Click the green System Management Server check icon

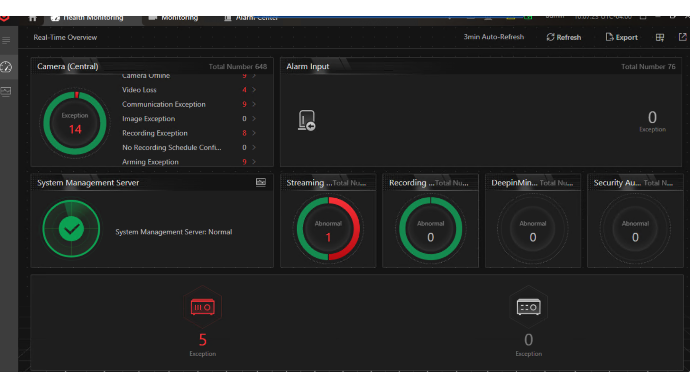[71, 229]
